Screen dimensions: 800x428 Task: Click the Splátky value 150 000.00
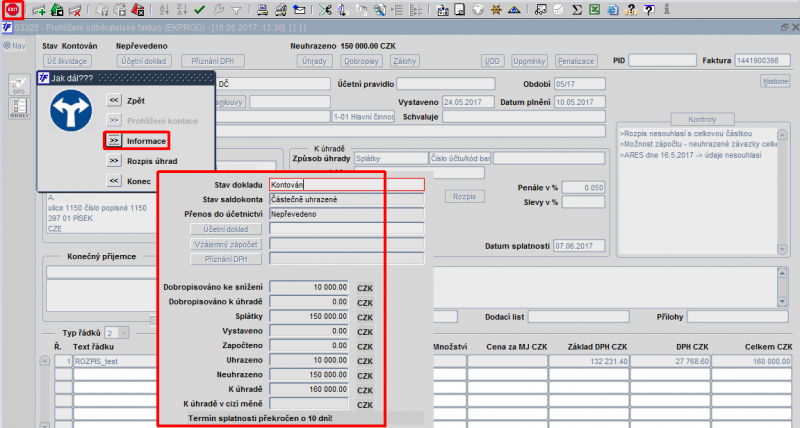point(309,316)
